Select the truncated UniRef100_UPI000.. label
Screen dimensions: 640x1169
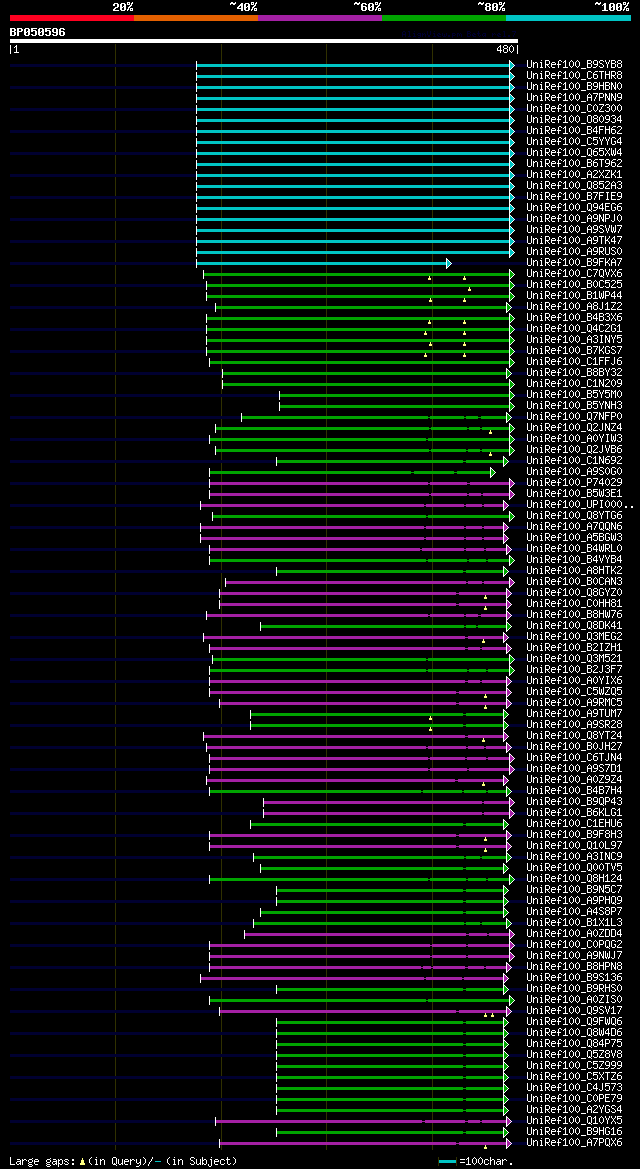(580, 505)
